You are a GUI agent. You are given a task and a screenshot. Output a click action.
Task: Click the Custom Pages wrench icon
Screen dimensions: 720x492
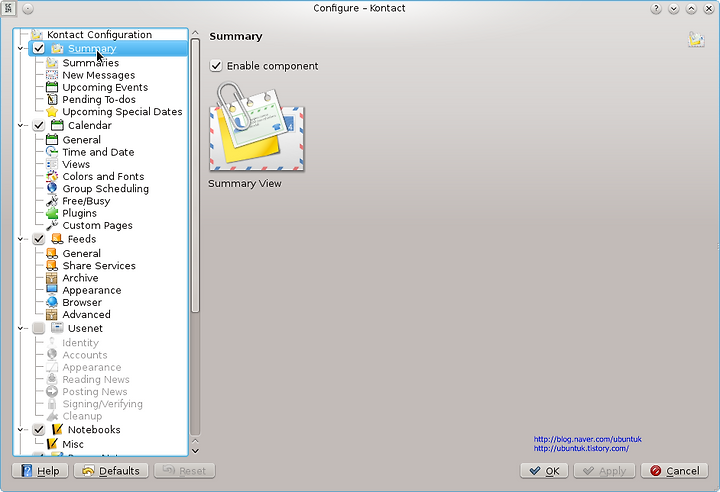tap(52, 226)
